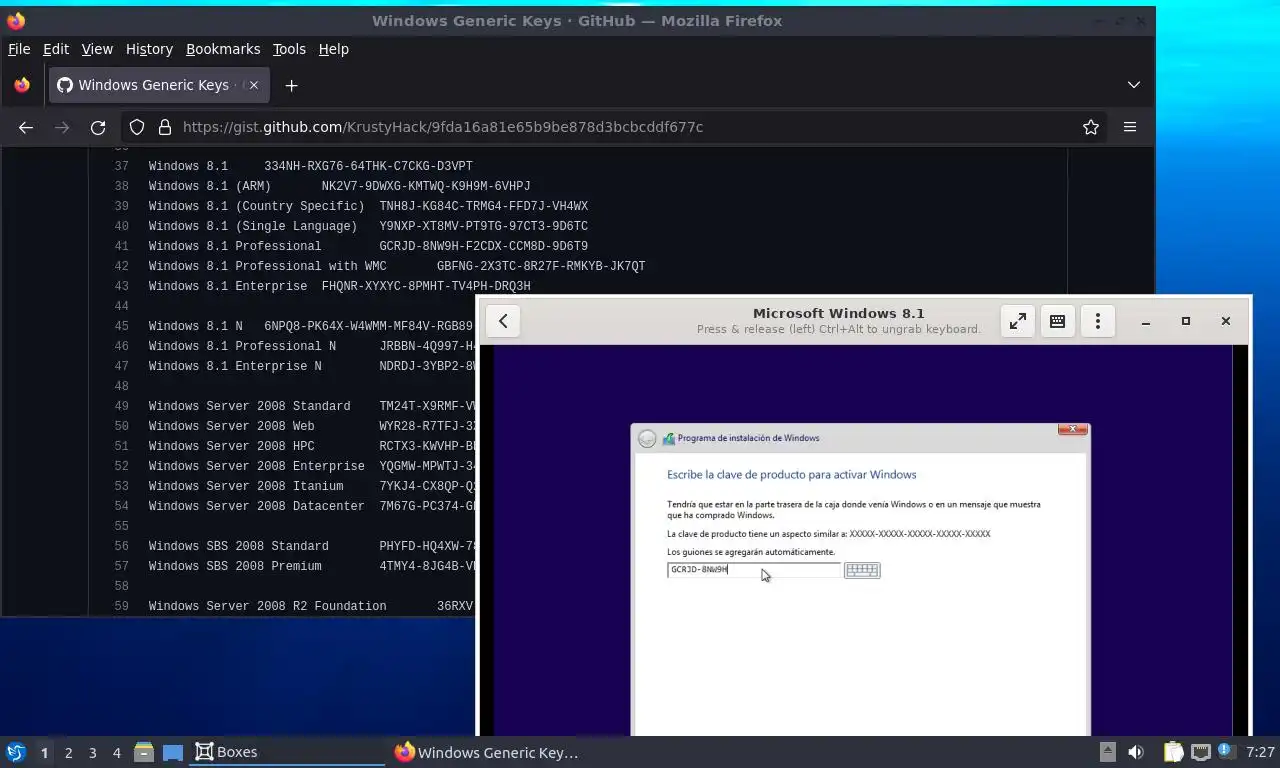Open the Help menu
The height and width of the screenshot is (768, 1280).
click(x=334, y=49)
